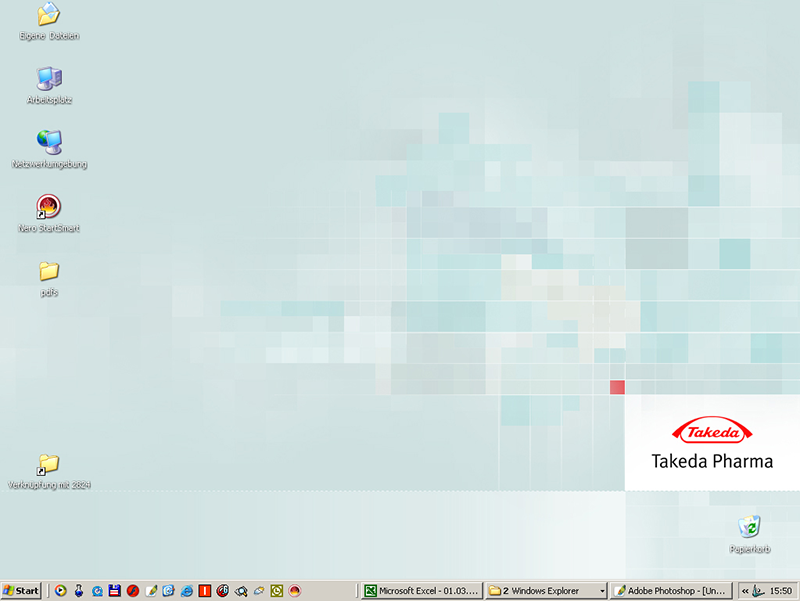The height and width of the screenshot is (601, 800).
Task: Expand hidden system tray icons
Action: coord(745,591)
